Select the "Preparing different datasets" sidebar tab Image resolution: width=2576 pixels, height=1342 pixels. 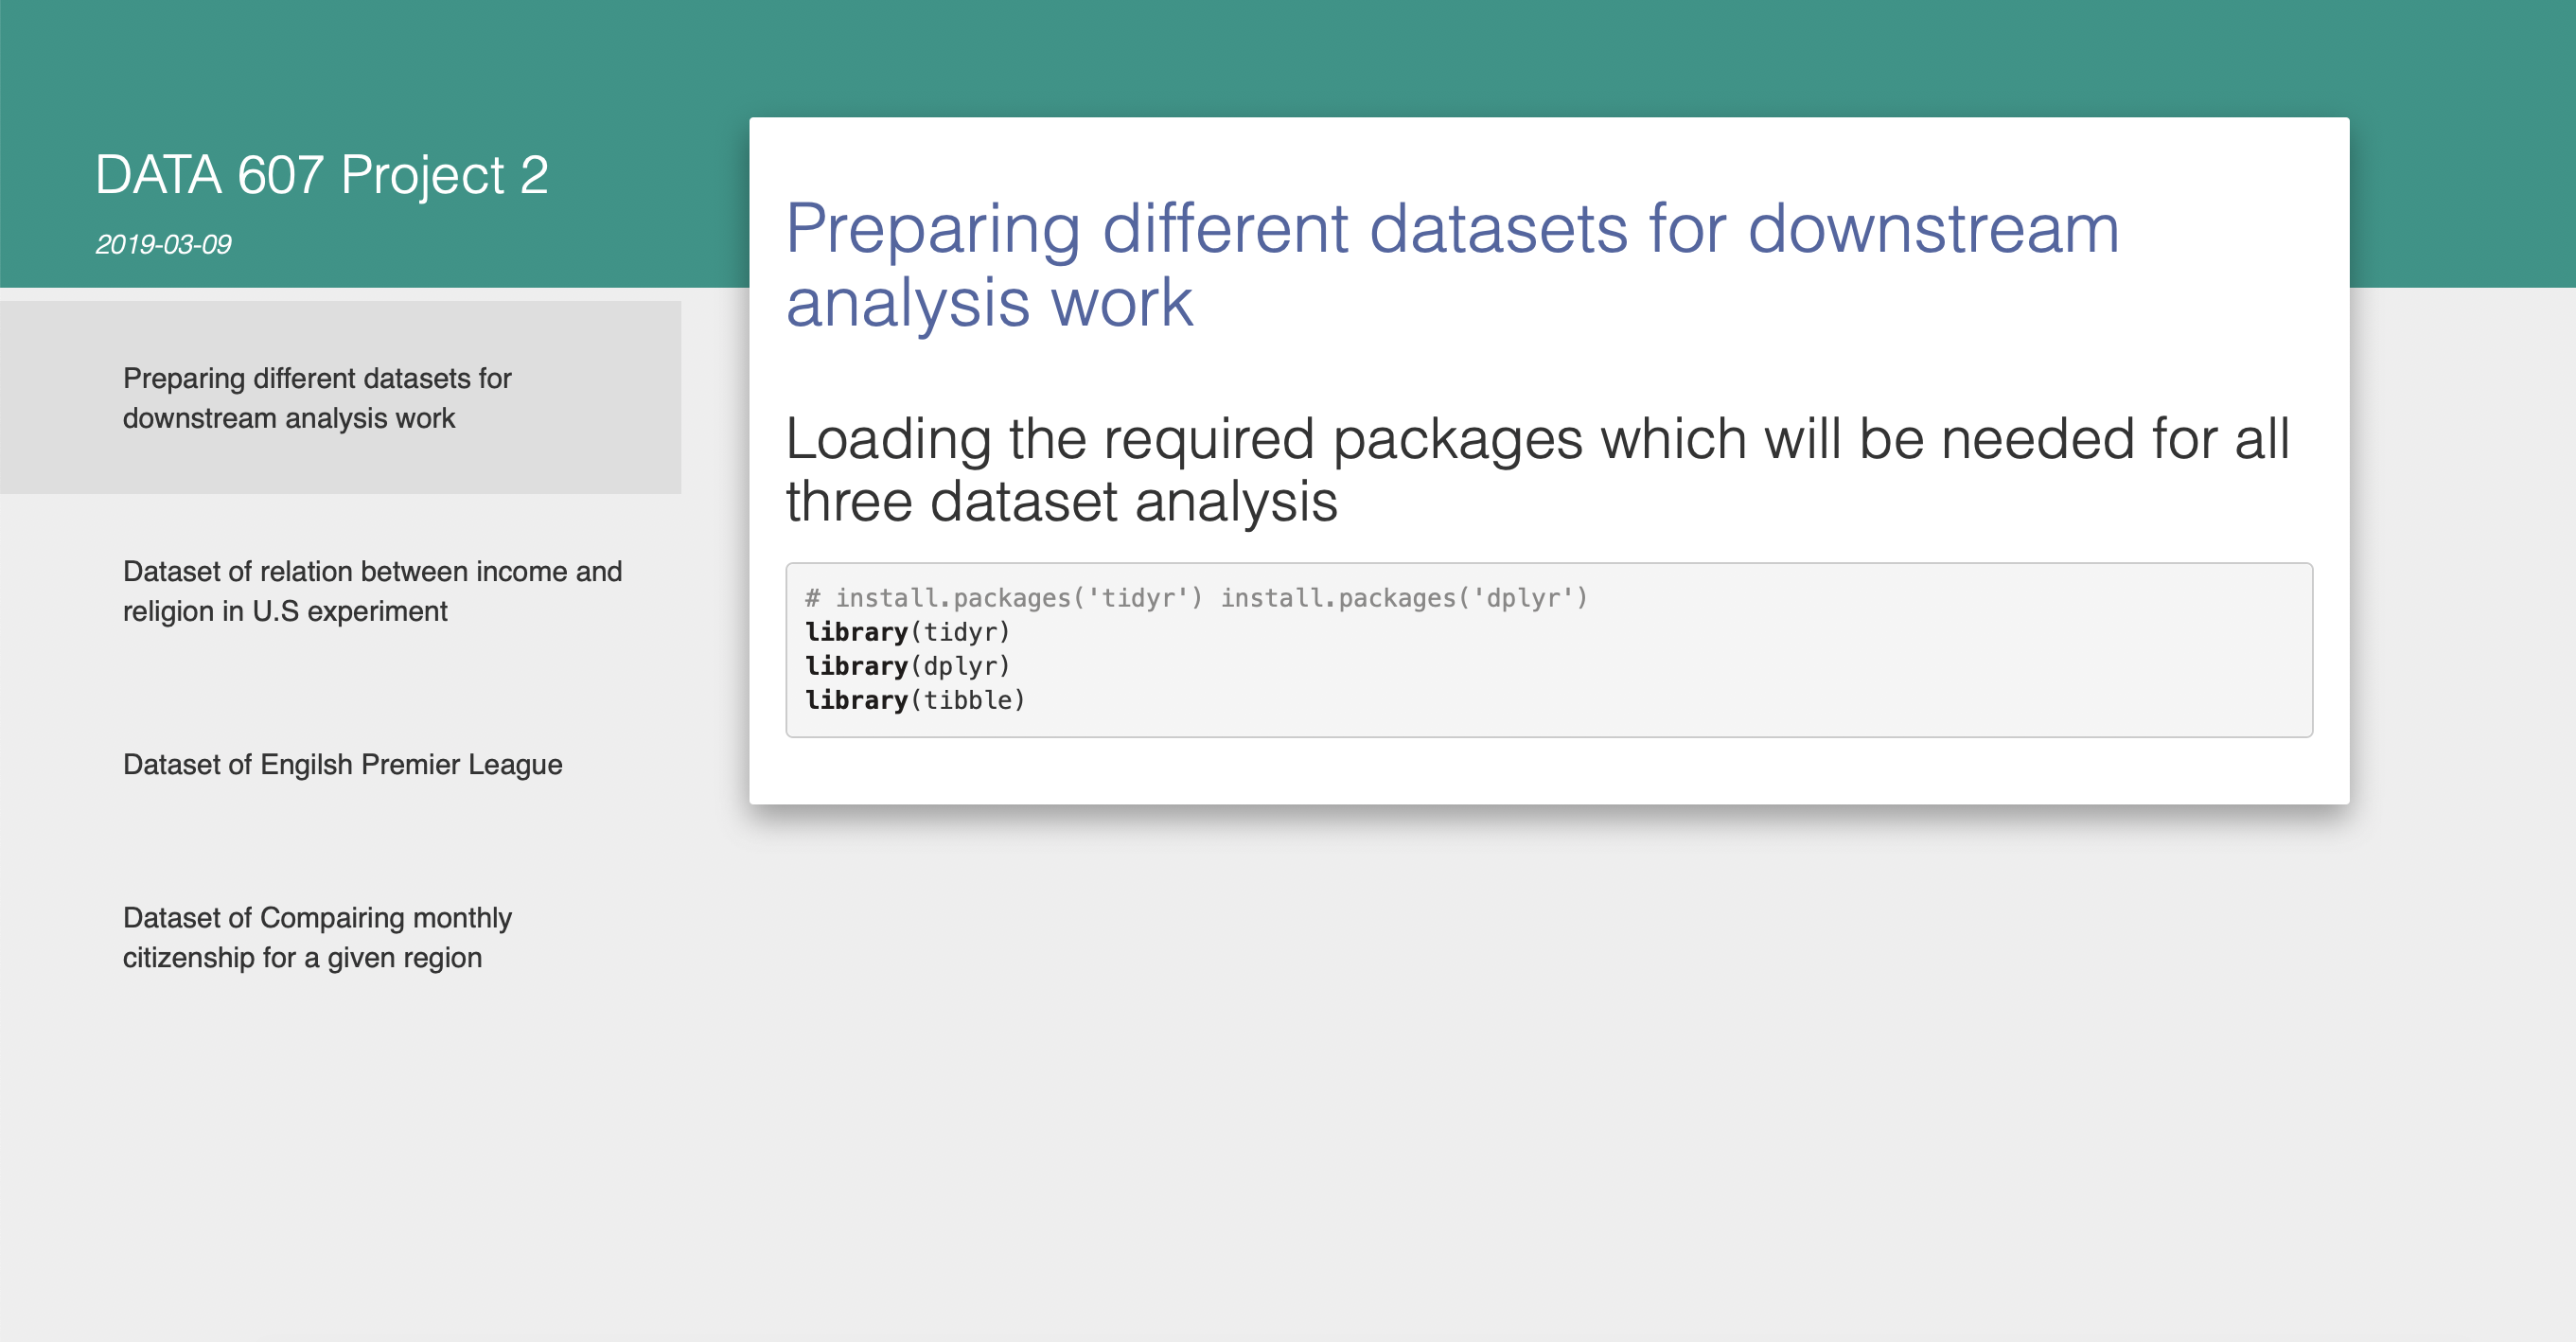(317, 397)
